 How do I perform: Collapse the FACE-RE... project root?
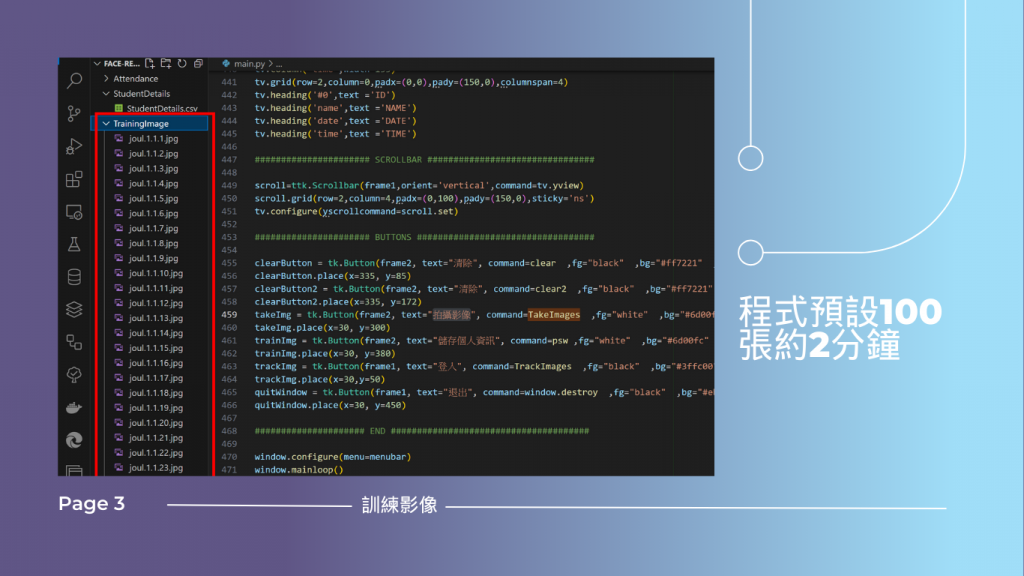pos(97,63)
